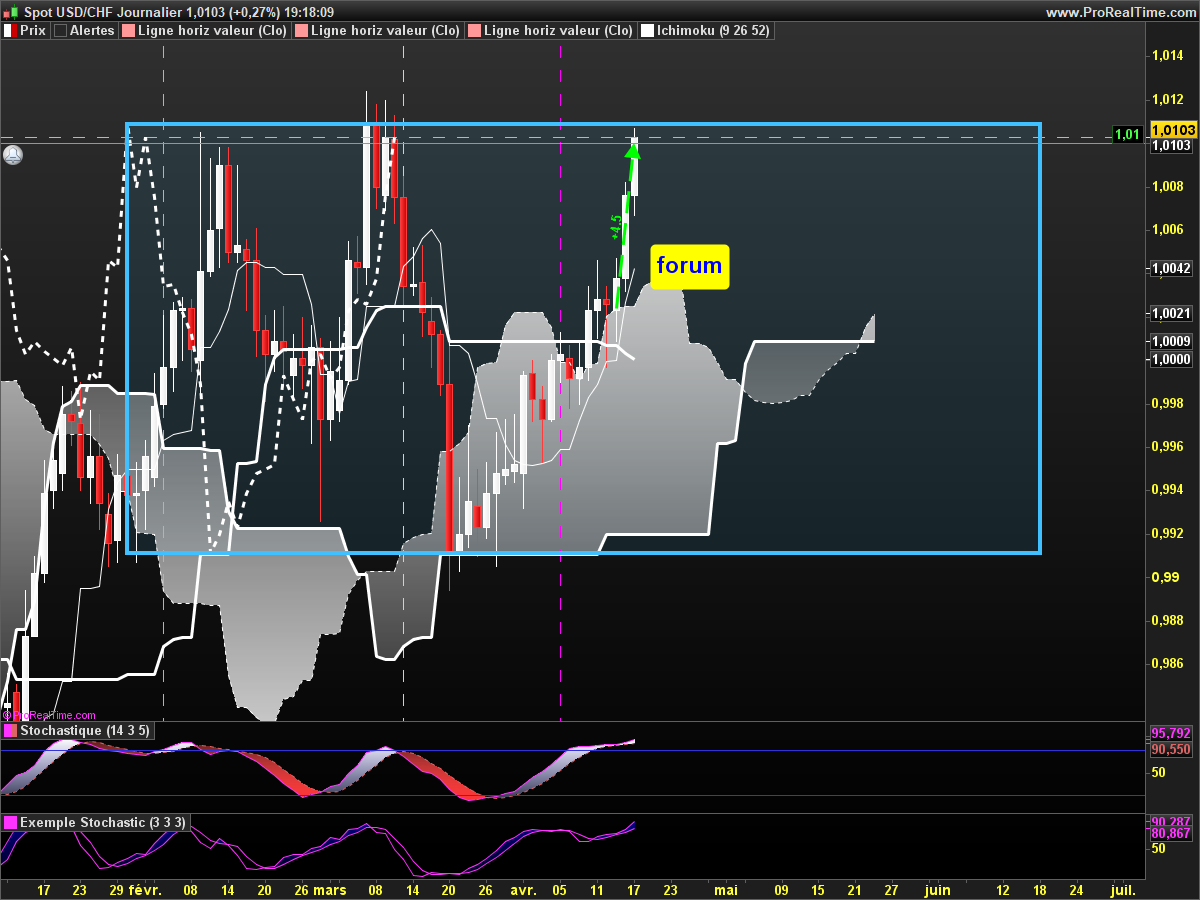1200x900 pixels.
Task: Select the 80,867 value label
Action: (1171, 832)
